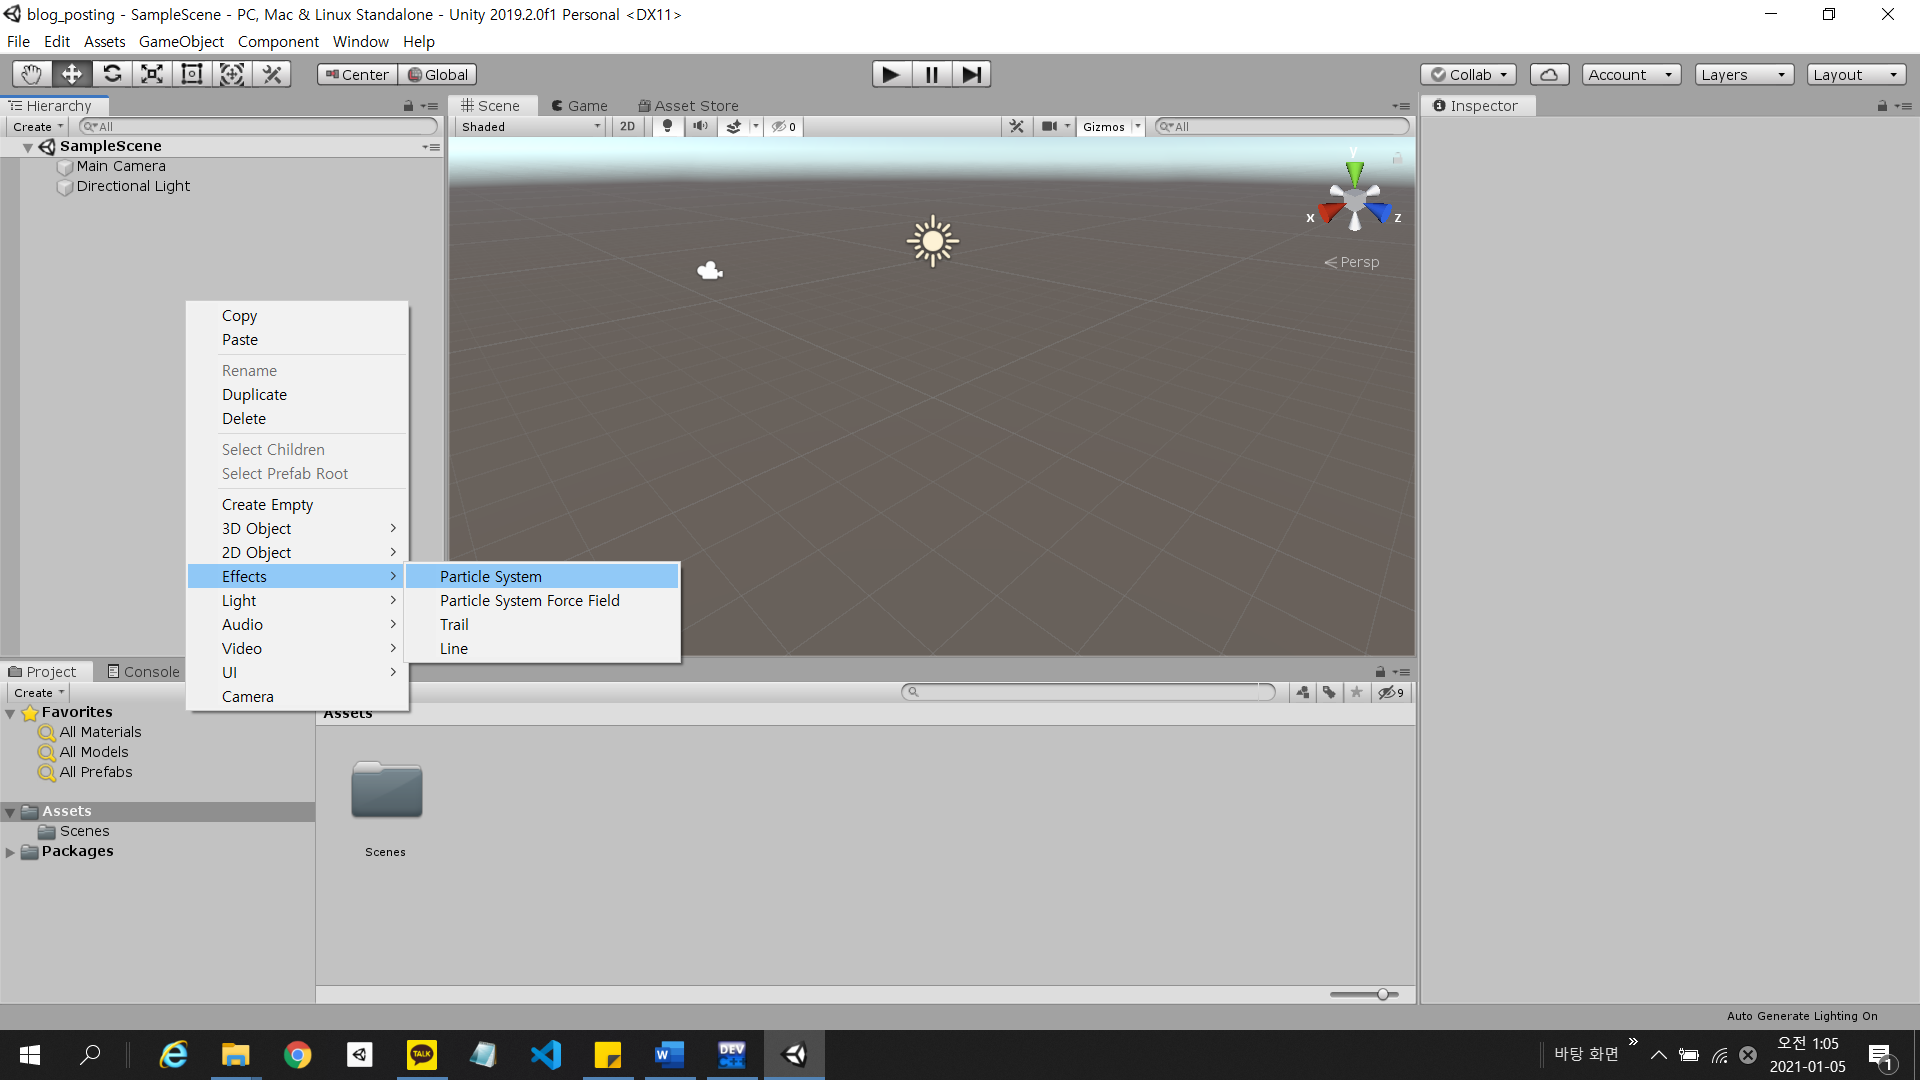Select the Hand tool in toolbar

click(31, 74)
